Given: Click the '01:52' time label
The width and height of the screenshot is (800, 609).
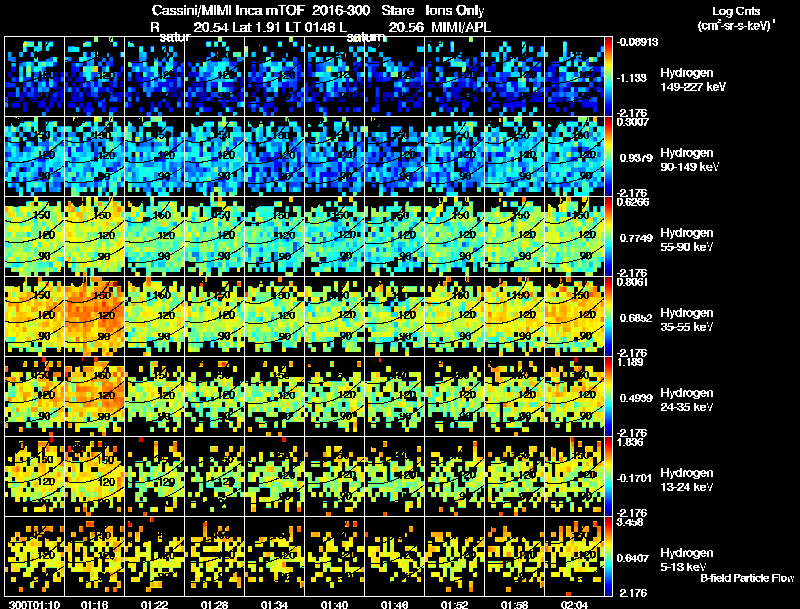Looking at the screenshot, I should click(x=455, y=604).
